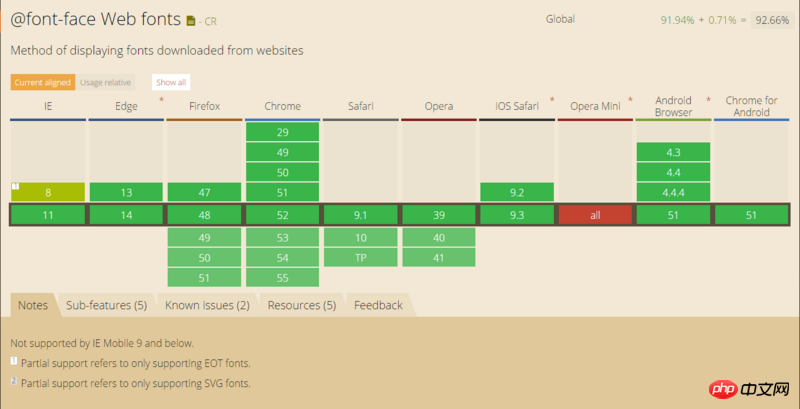Click the red asterisk next to Opera Mini

[630, 99]
